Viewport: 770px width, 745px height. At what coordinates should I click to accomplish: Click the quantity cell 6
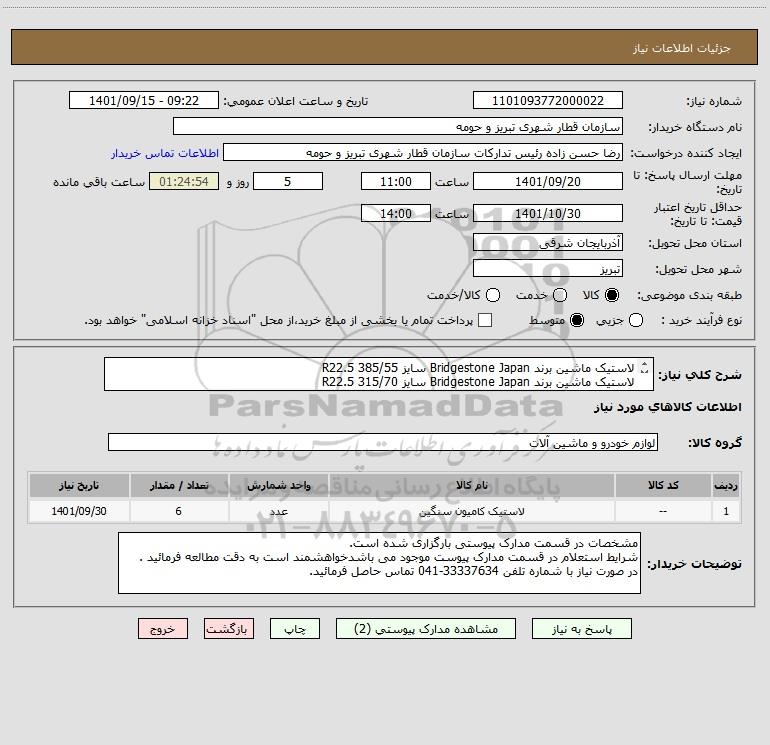pos(179,511)
